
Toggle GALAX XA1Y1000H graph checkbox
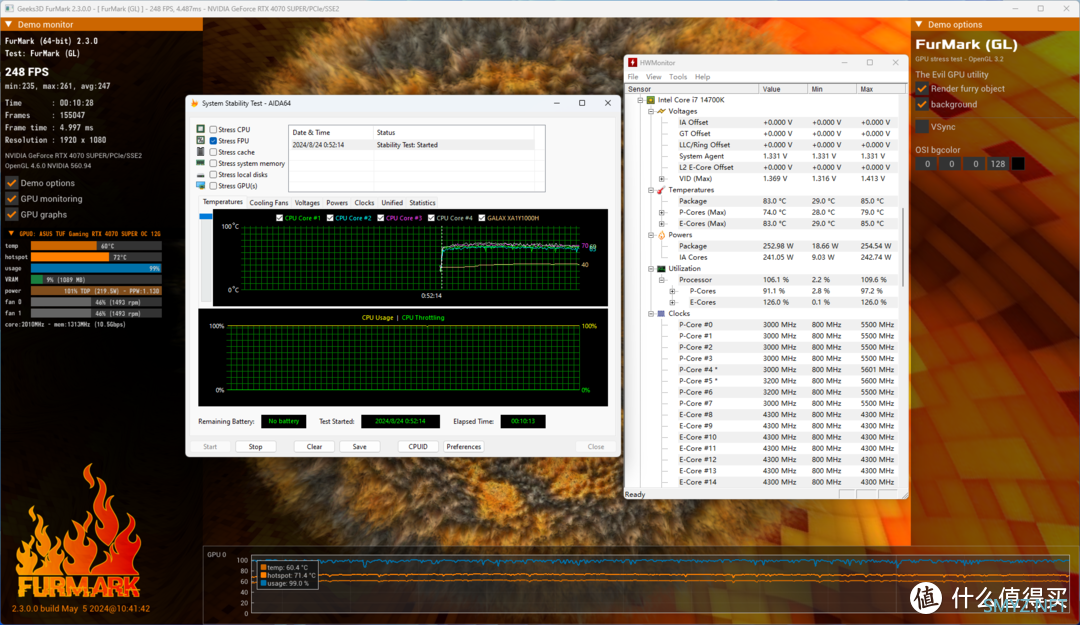481,218
